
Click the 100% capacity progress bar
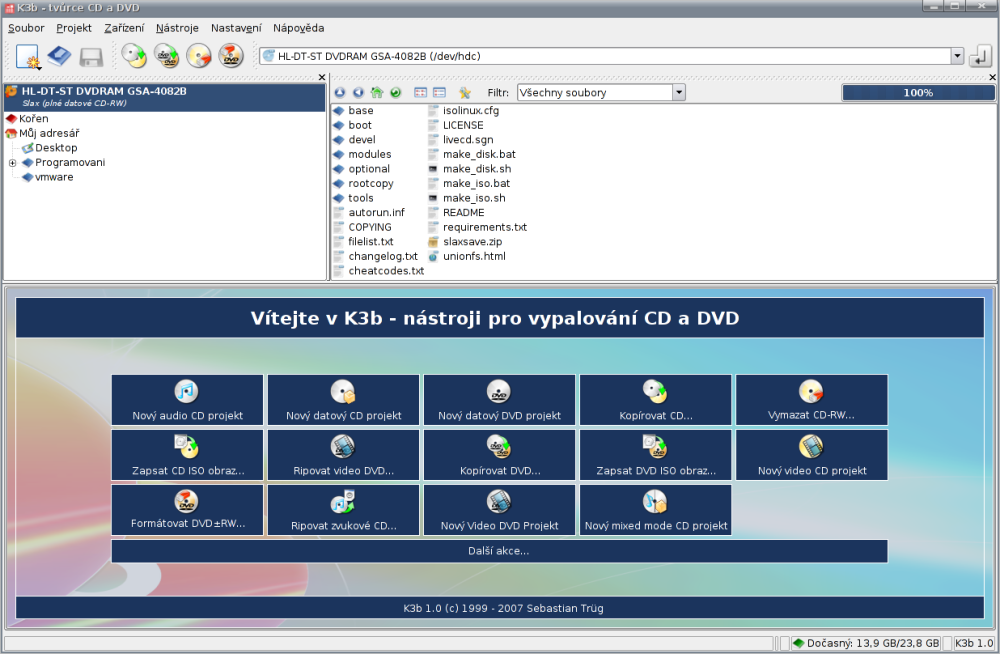coord(918,93)
